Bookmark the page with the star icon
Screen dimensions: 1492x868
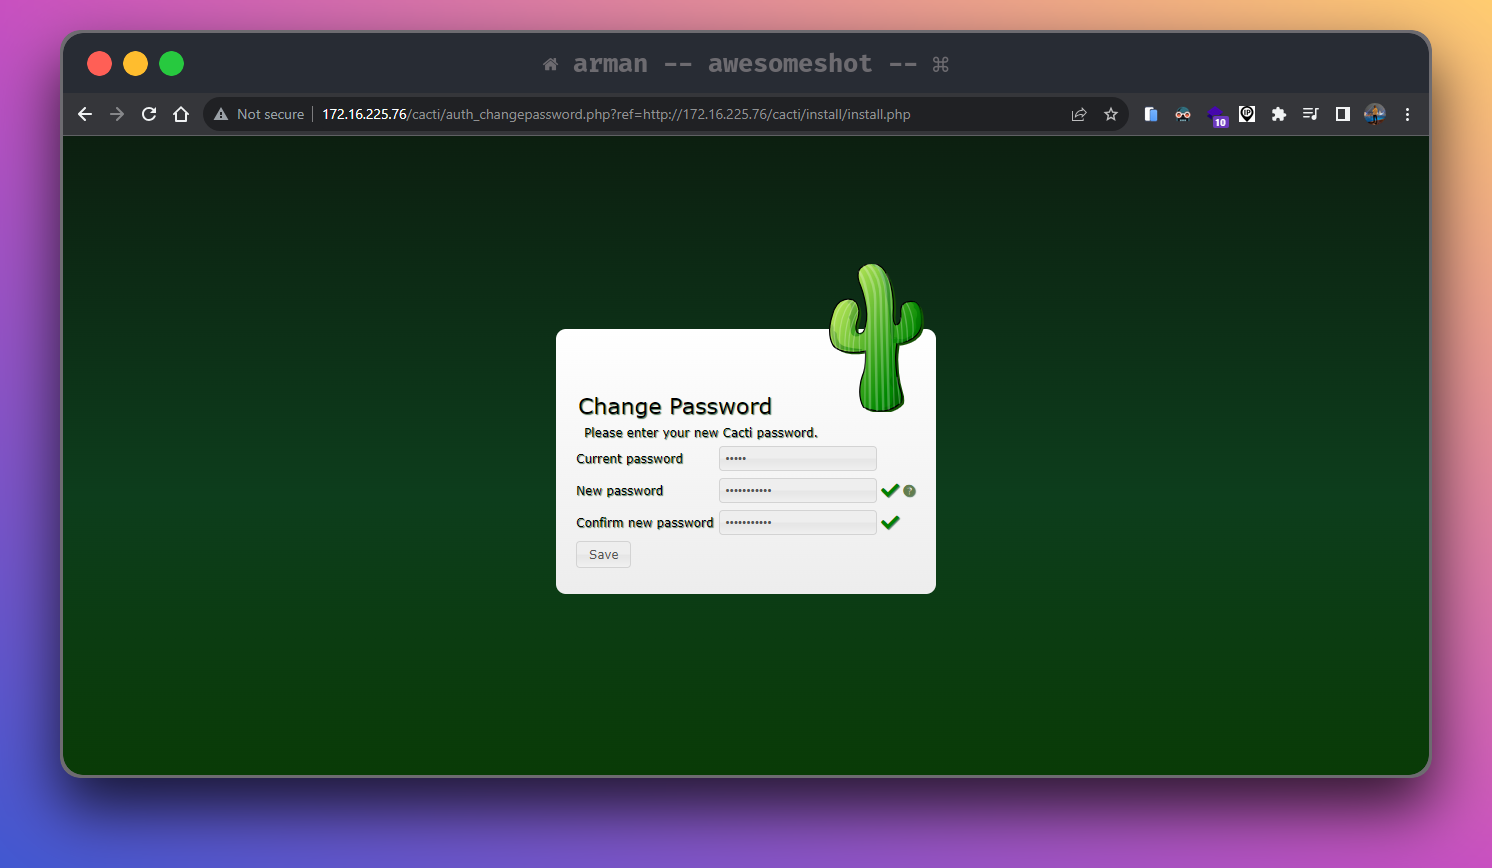tap(1111, 114)
